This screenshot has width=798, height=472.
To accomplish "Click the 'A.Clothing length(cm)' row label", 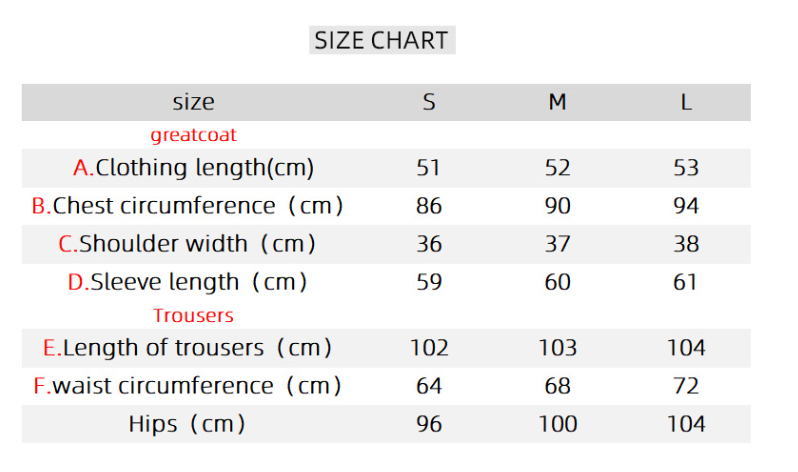I will point(194,168).
